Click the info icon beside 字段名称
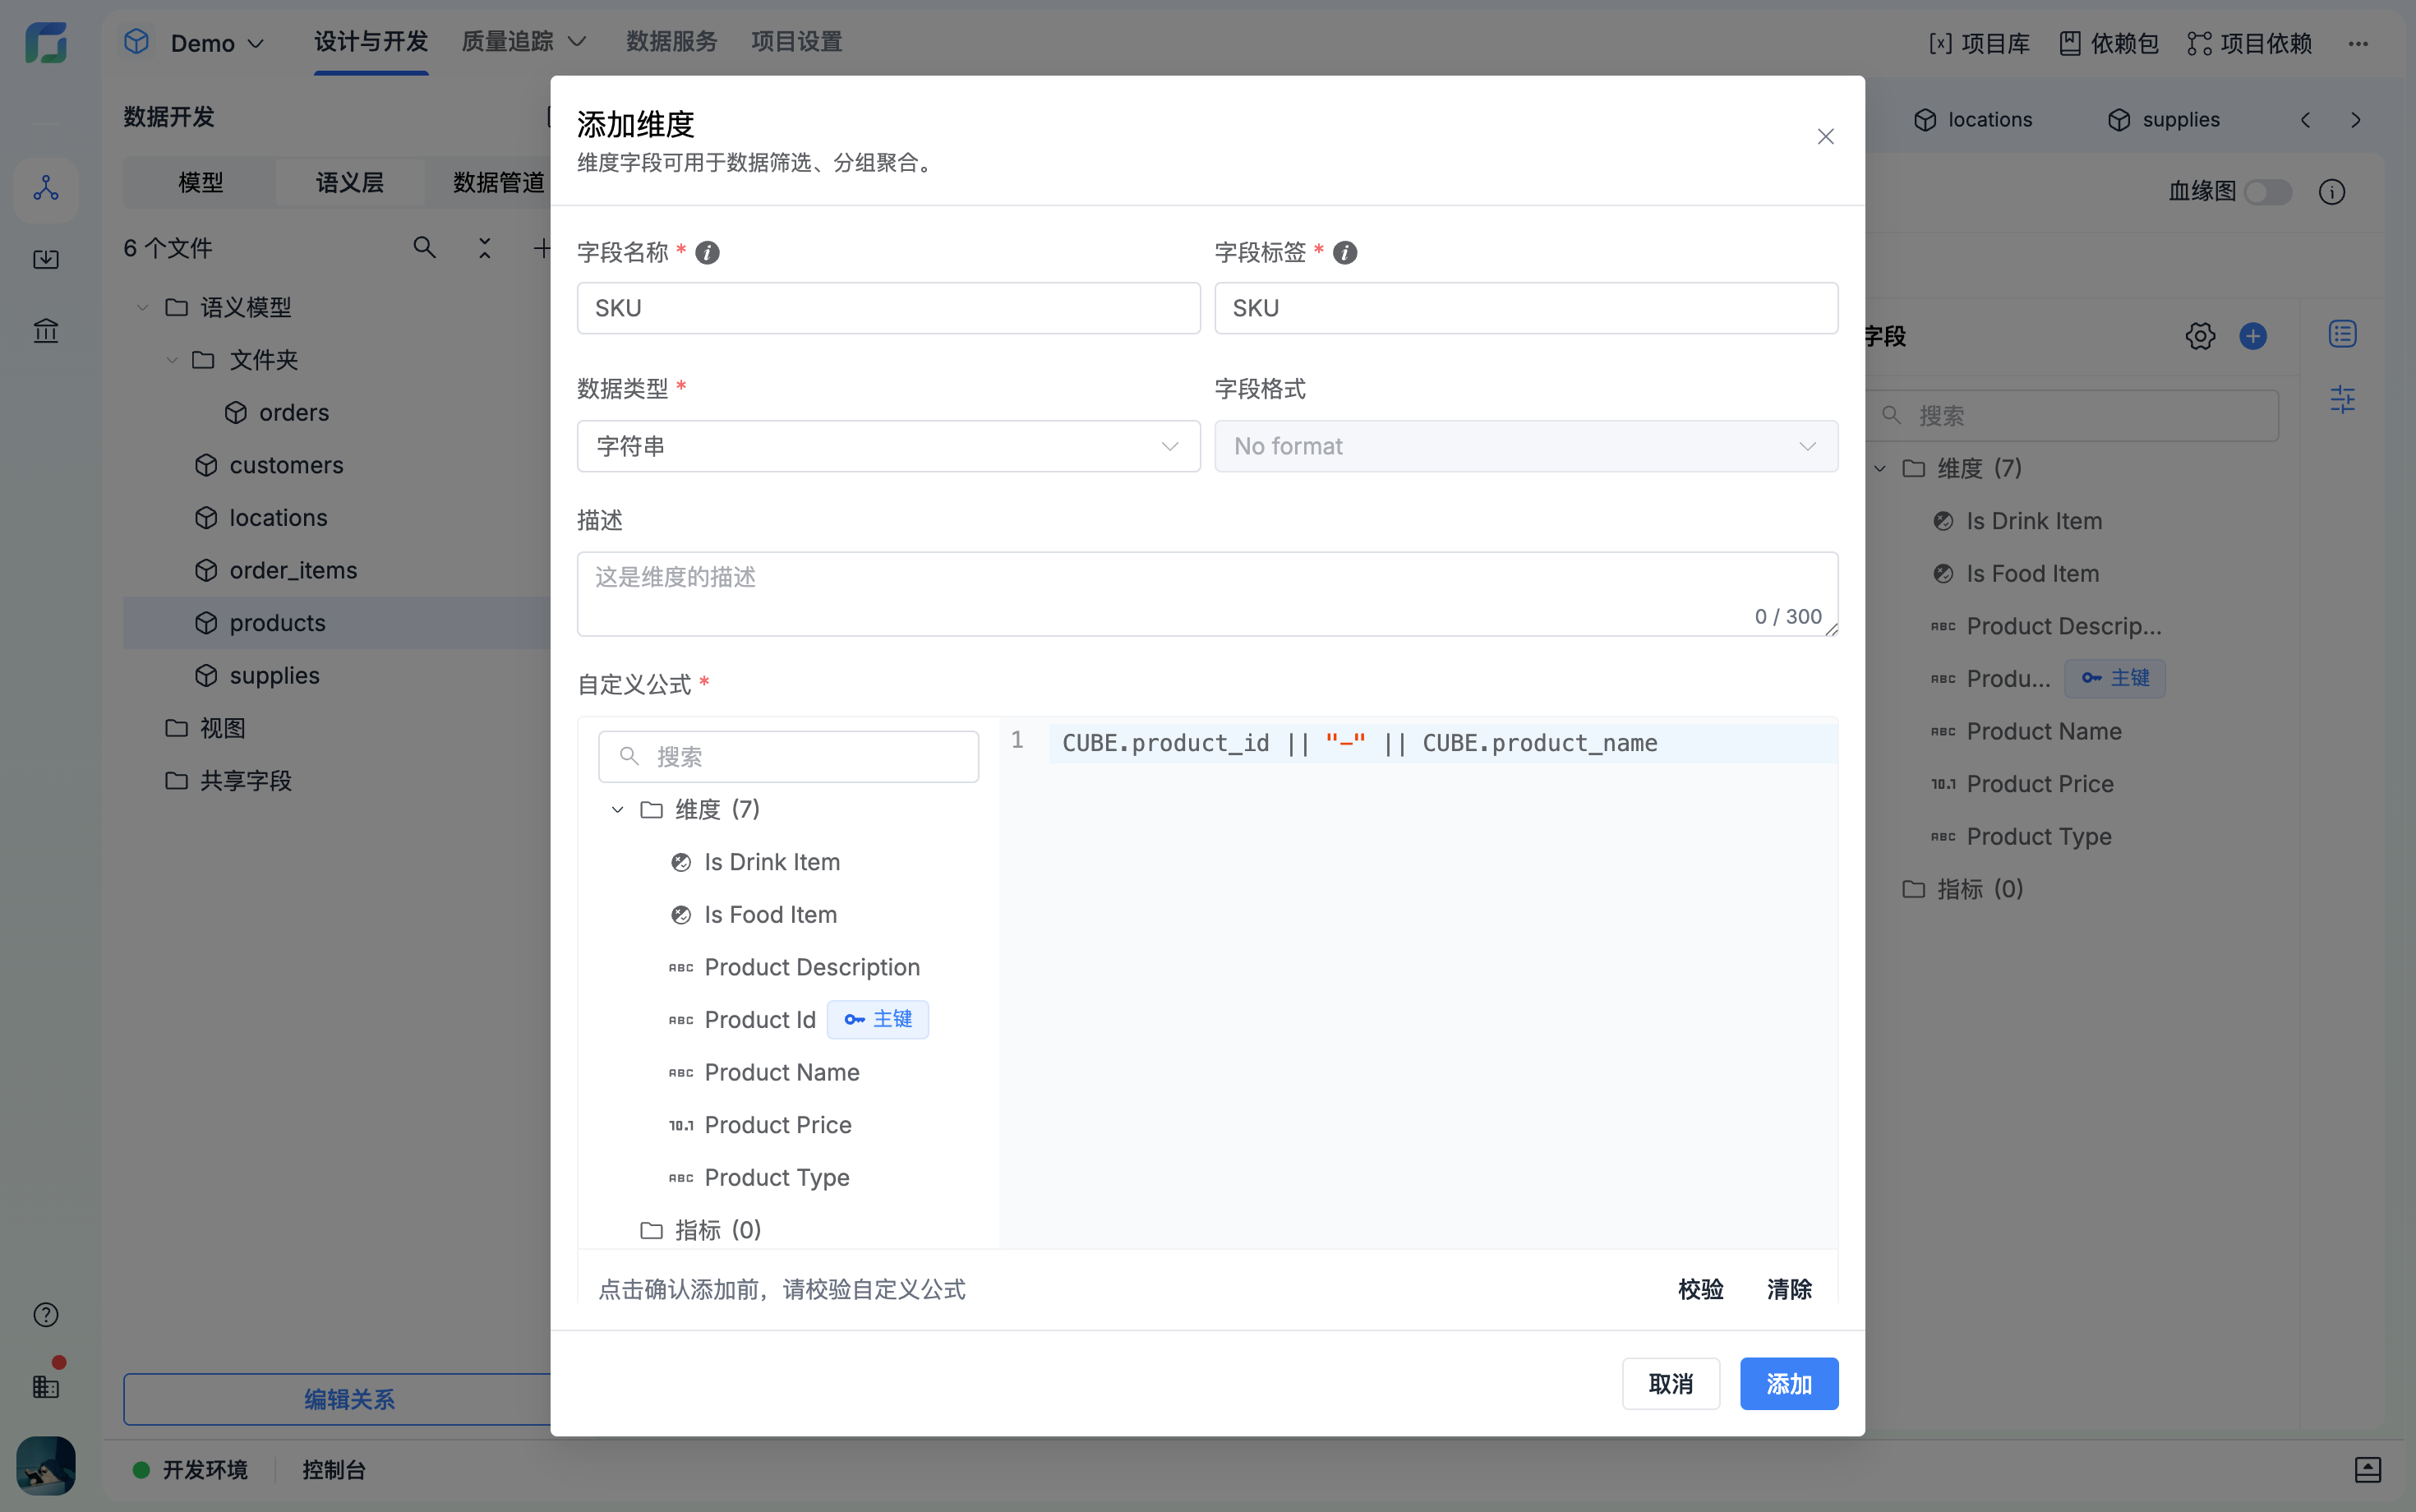Screen dimensions: 2416x1512 (x=707, y=253)
